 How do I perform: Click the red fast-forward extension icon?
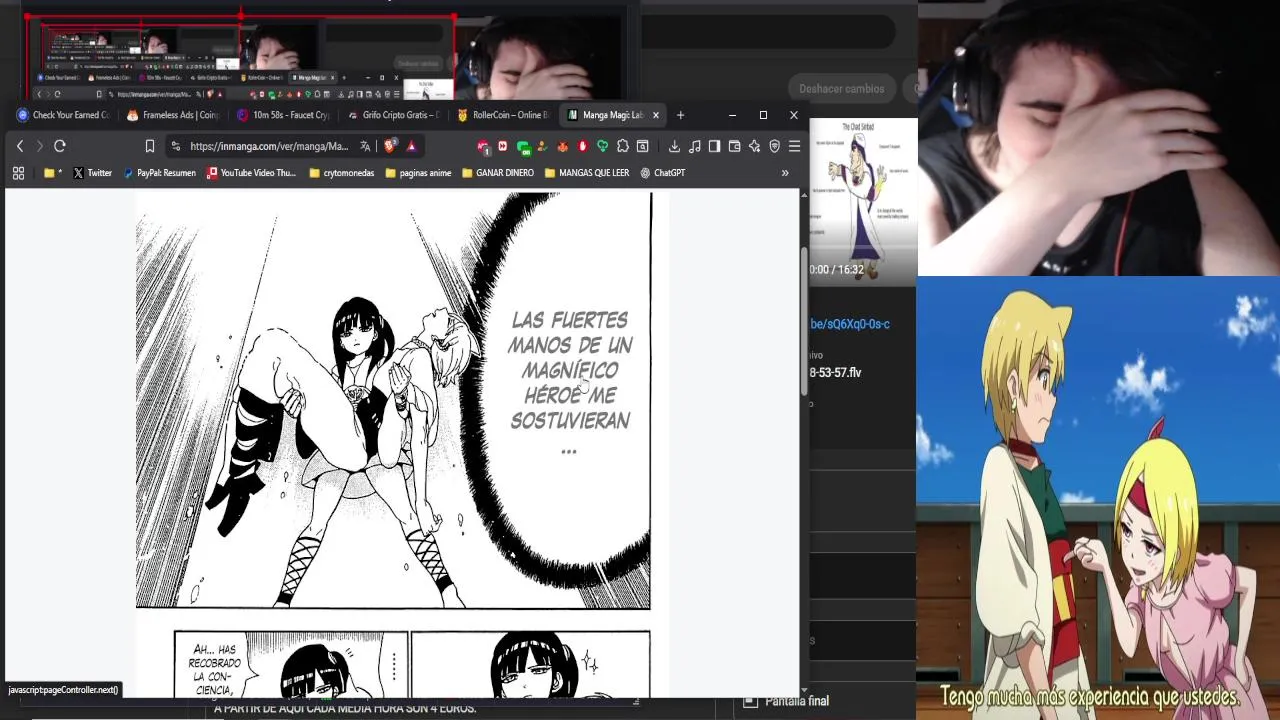(x=503, y=146)
